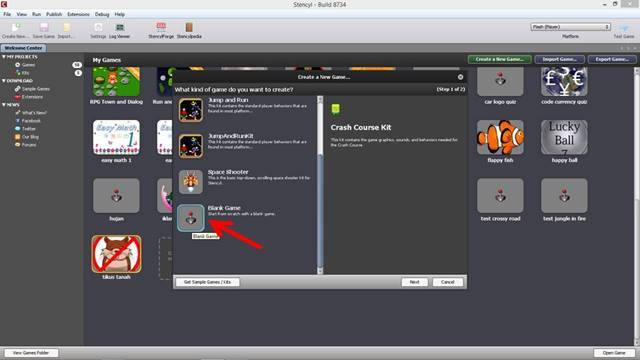Click the Create a New Game button
640x360 pixels.
[500, 59]
